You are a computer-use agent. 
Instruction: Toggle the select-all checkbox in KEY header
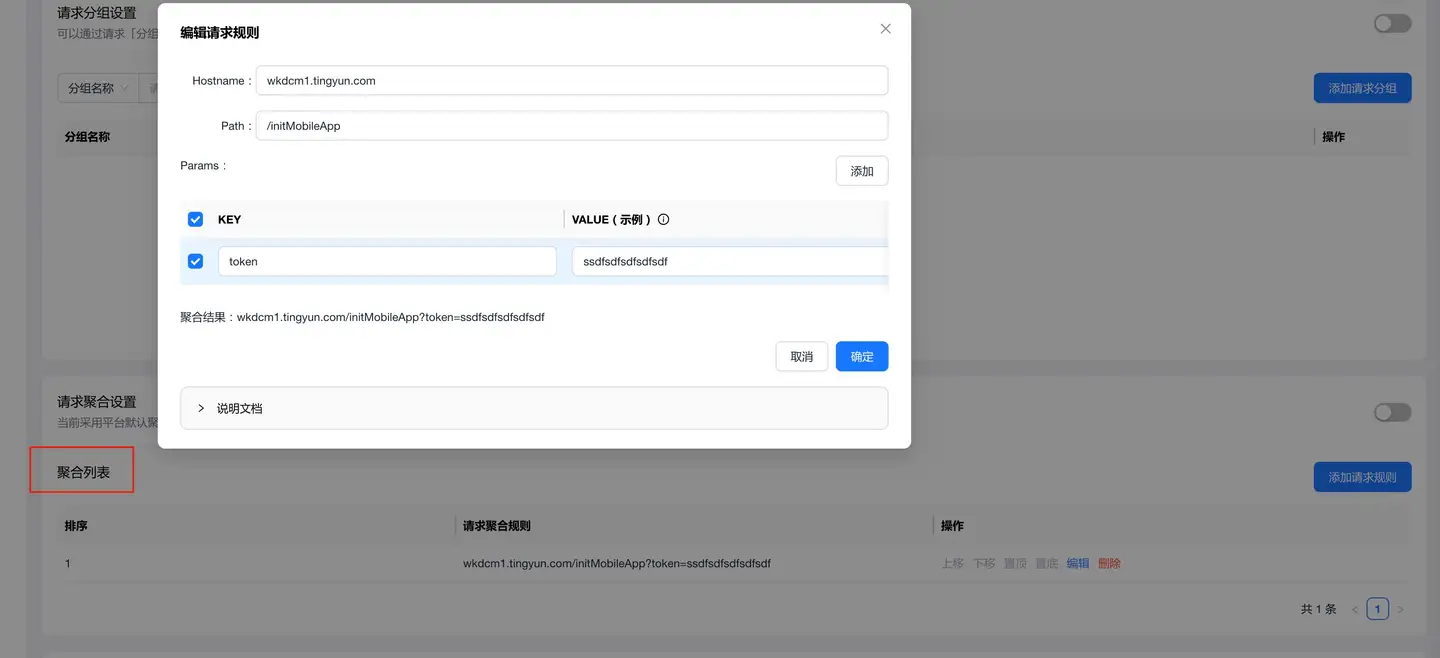196,220
